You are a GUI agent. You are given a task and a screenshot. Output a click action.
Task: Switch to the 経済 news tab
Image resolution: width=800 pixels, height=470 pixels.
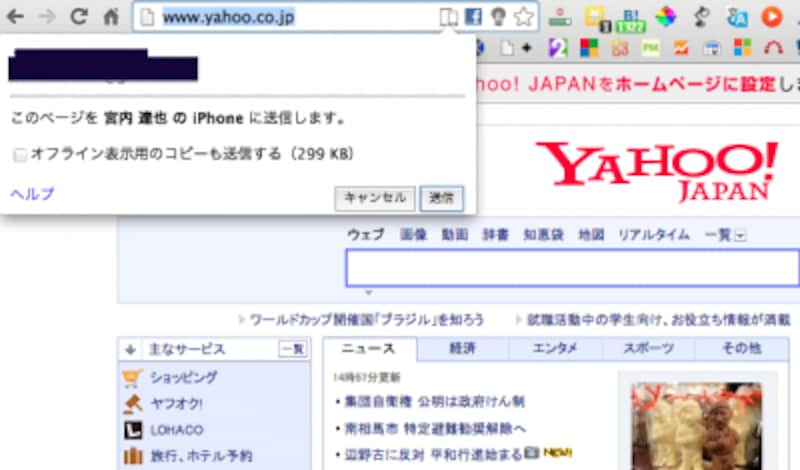462,349
